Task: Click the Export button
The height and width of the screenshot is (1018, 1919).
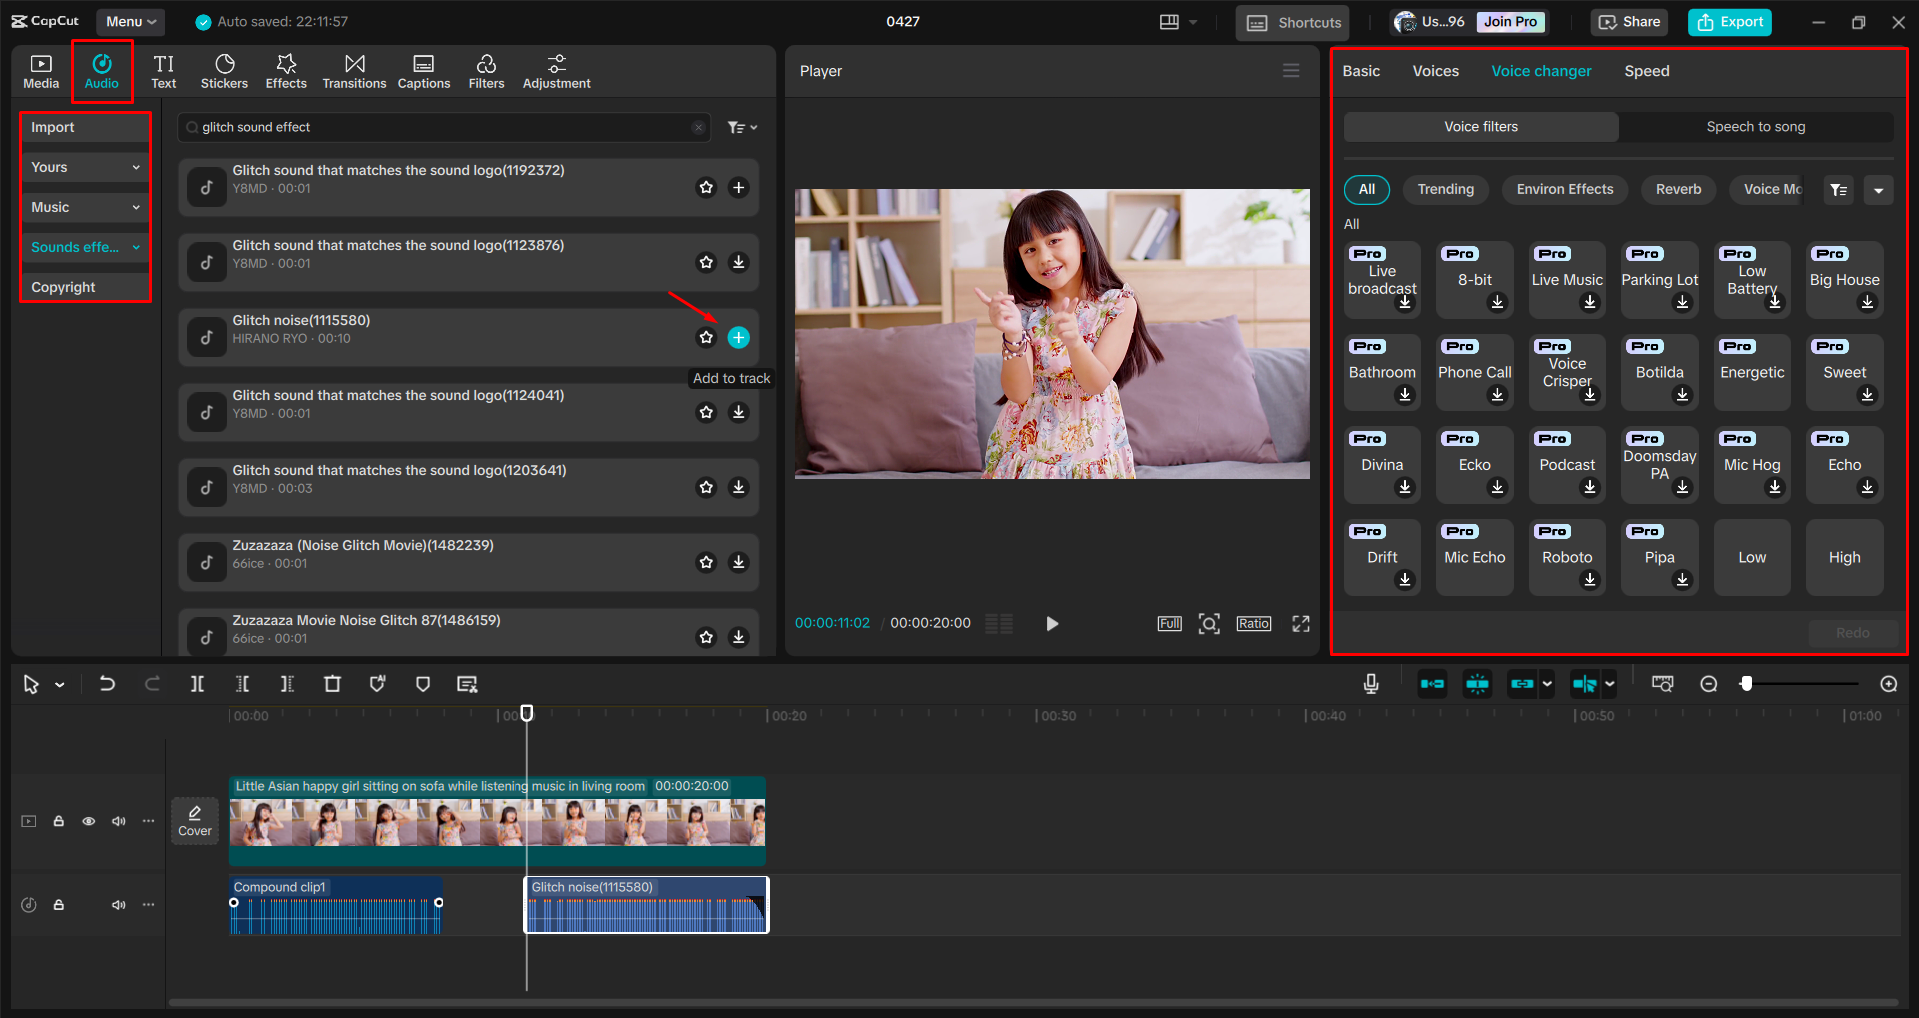Action: tap(1729, 21)
